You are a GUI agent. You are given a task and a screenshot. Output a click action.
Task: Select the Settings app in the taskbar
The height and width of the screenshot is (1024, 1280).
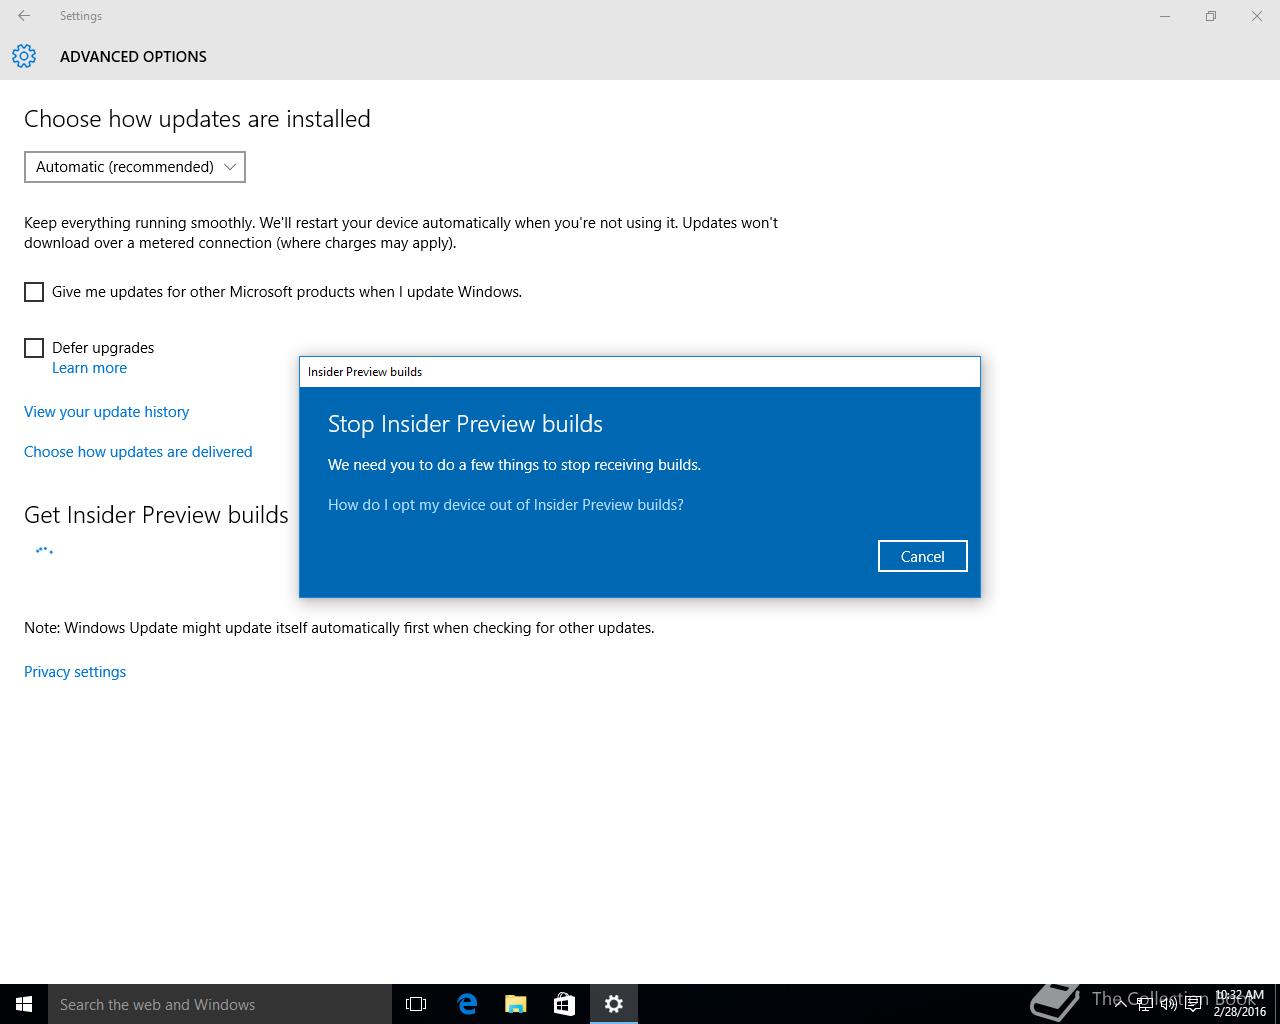(x=614, y=1004)
